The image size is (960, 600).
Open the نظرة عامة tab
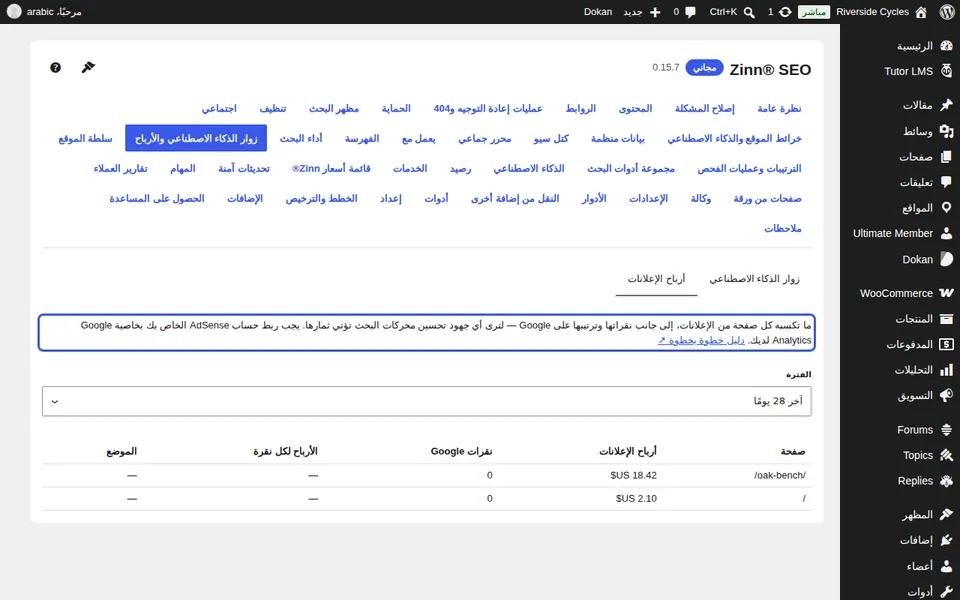(779, 108)
